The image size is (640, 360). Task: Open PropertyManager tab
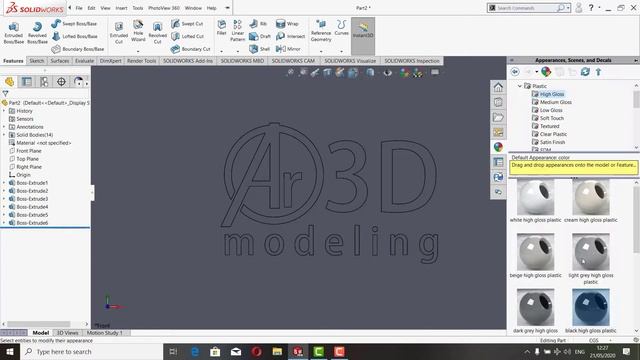[x=27, y=82]
